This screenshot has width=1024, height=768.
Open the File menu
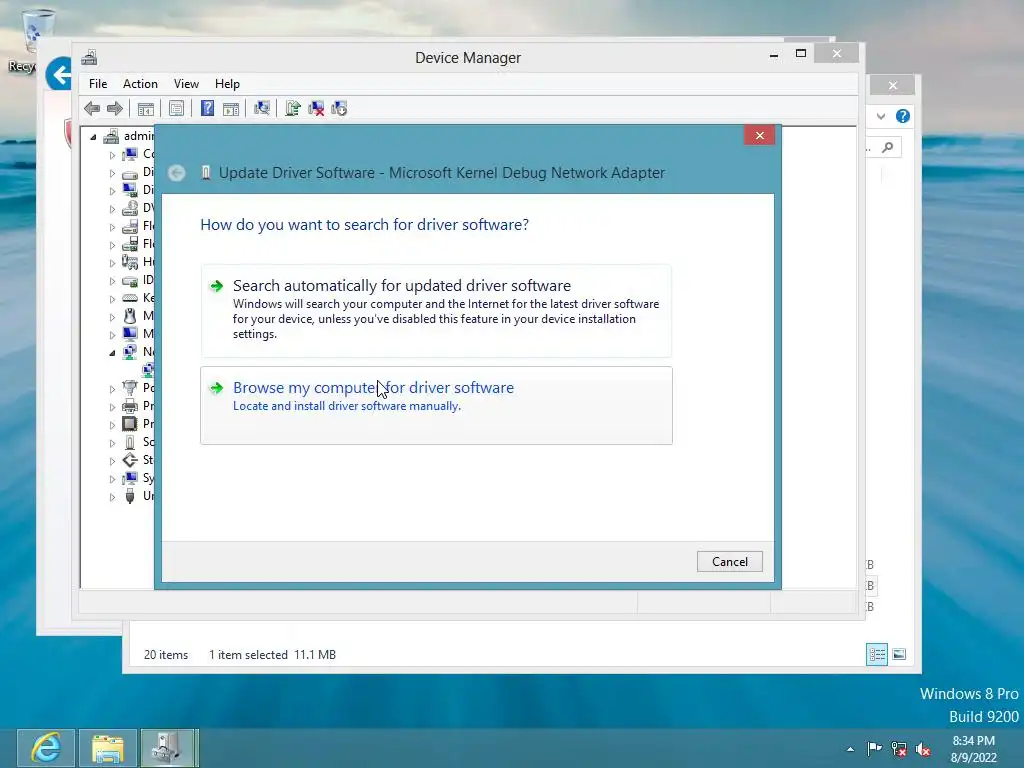pyautogui.click(x=98, y=84)
